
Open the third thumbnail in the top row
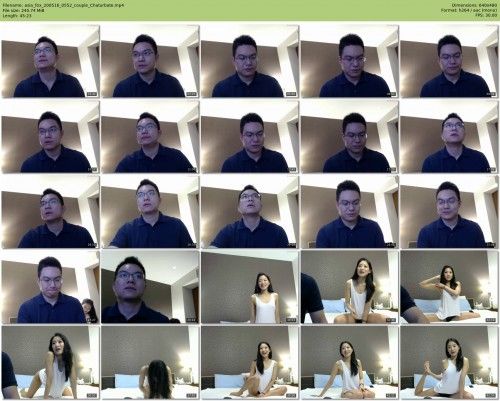pos(250,61)
